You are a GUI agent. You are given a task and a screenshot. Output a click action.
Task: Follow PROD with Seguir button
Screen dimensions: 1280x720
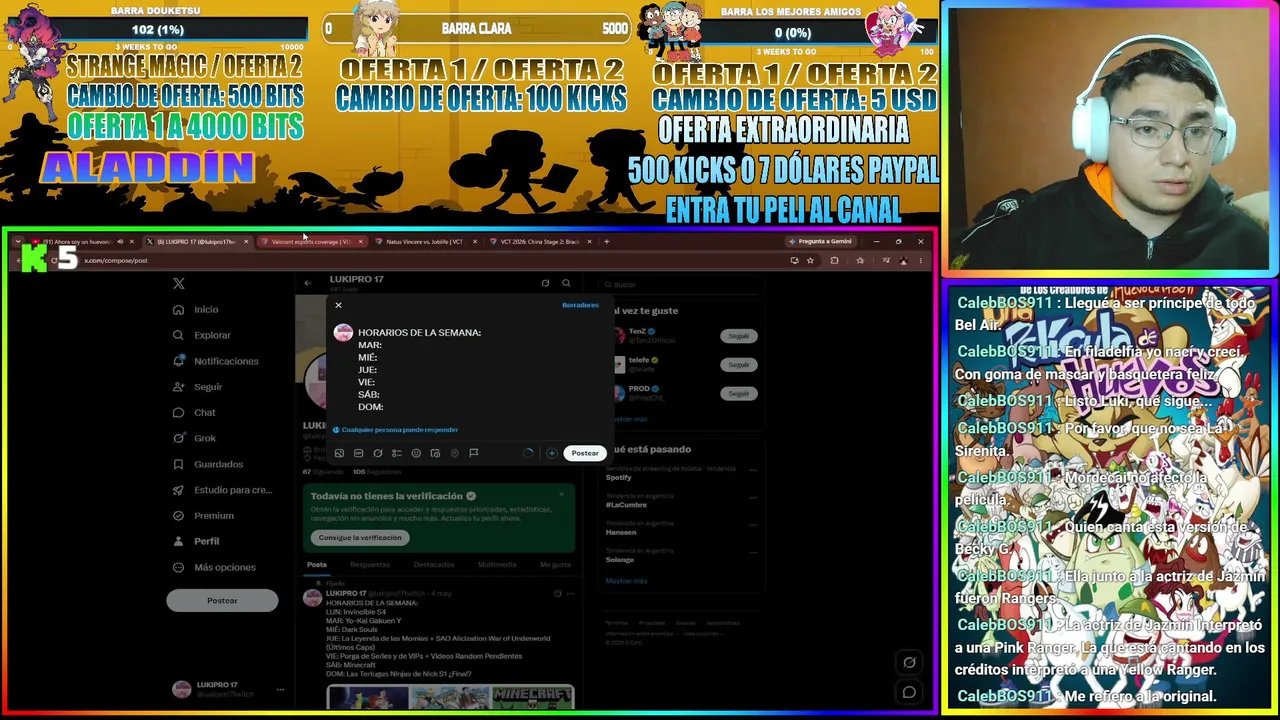point(739,394)
